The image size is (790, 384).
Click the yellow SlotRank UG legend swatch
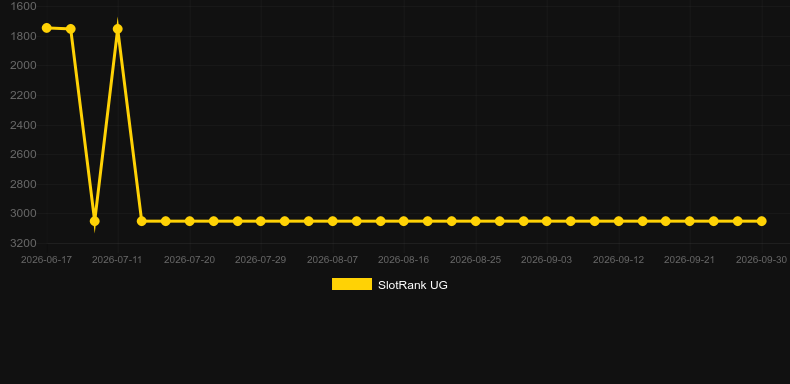[352, 284]
